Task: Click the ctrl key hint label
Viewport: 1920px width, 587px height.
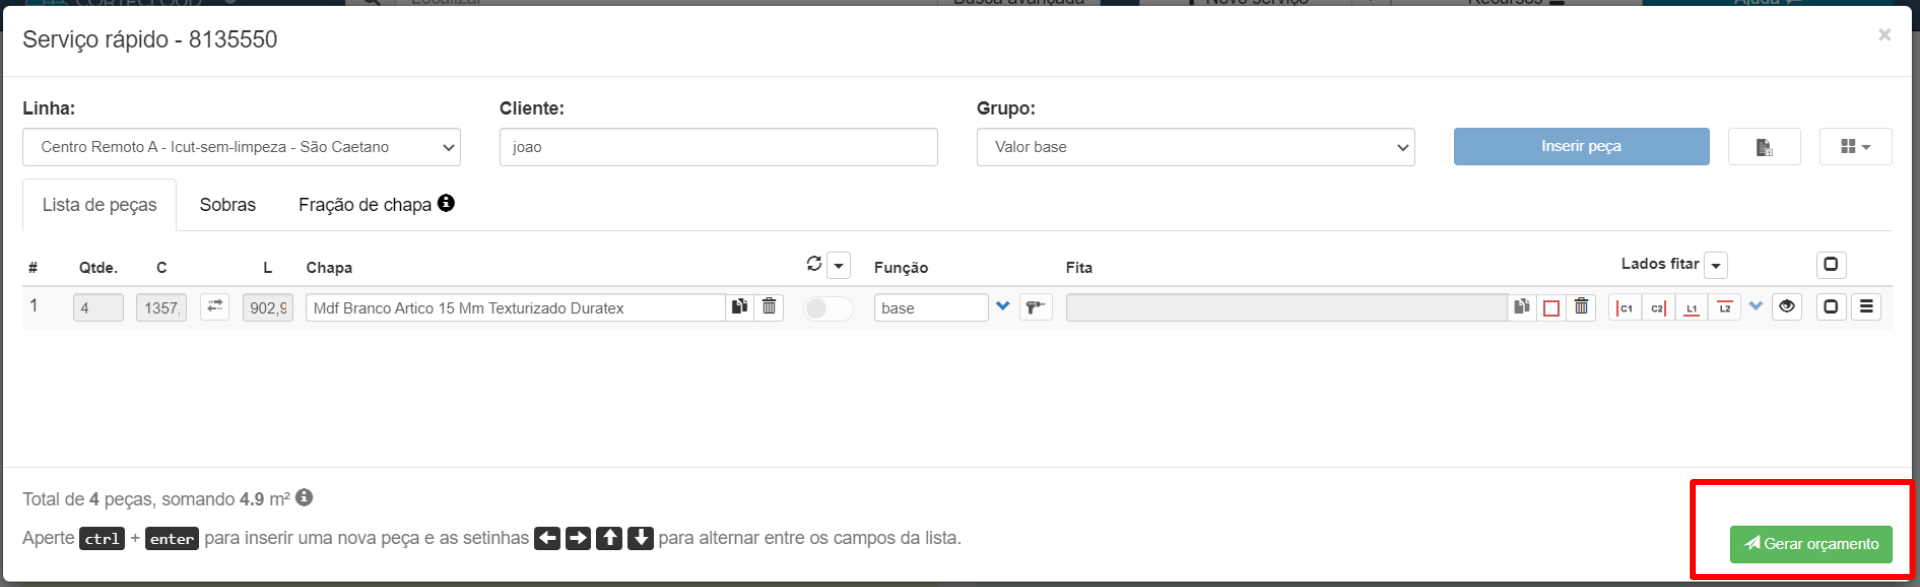Action: point(102,539)
